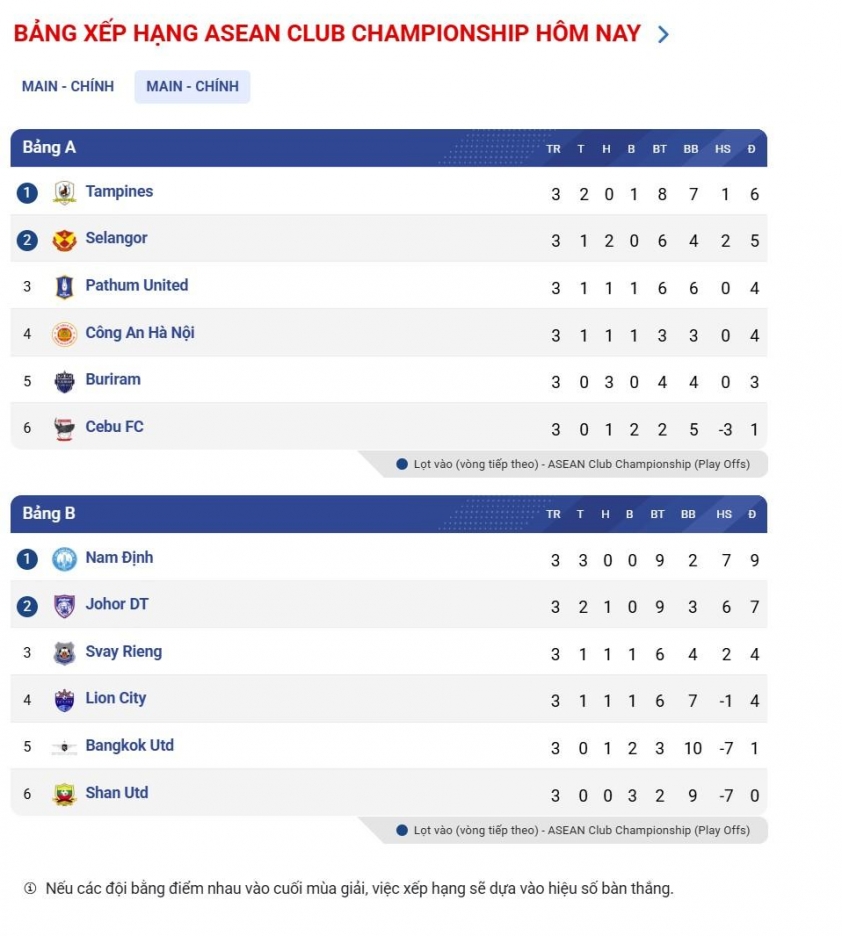Click the Công An Hà Nội logo
This screenshot has width=842, height=936.
coord(64,334)
